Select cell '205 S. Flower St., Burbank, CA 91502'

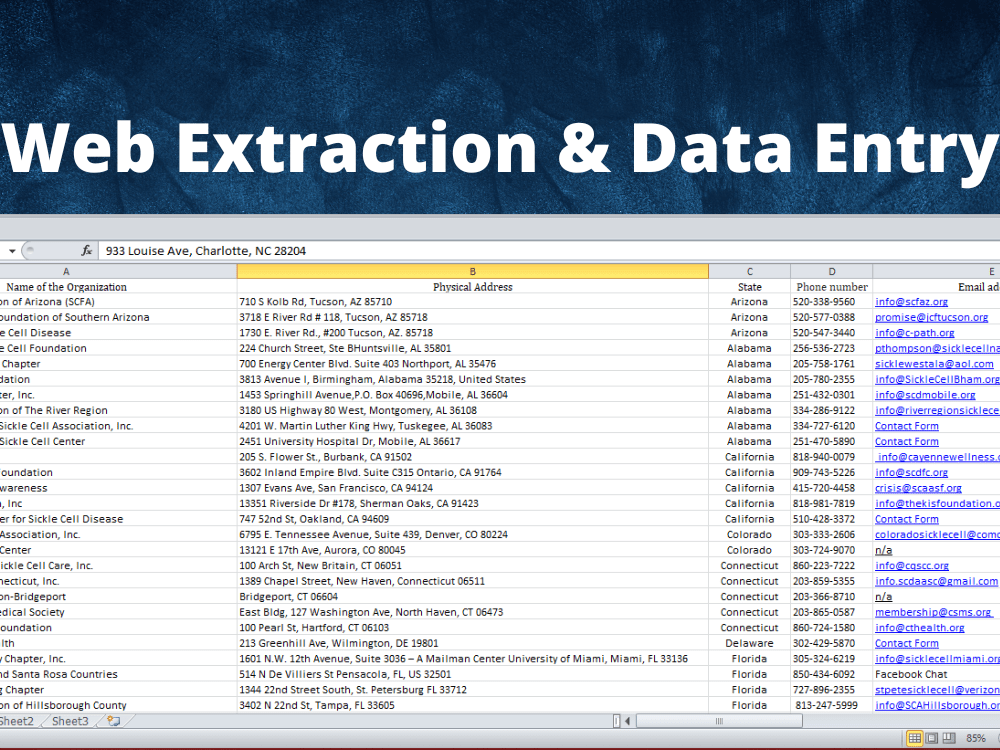pos(473,457)
